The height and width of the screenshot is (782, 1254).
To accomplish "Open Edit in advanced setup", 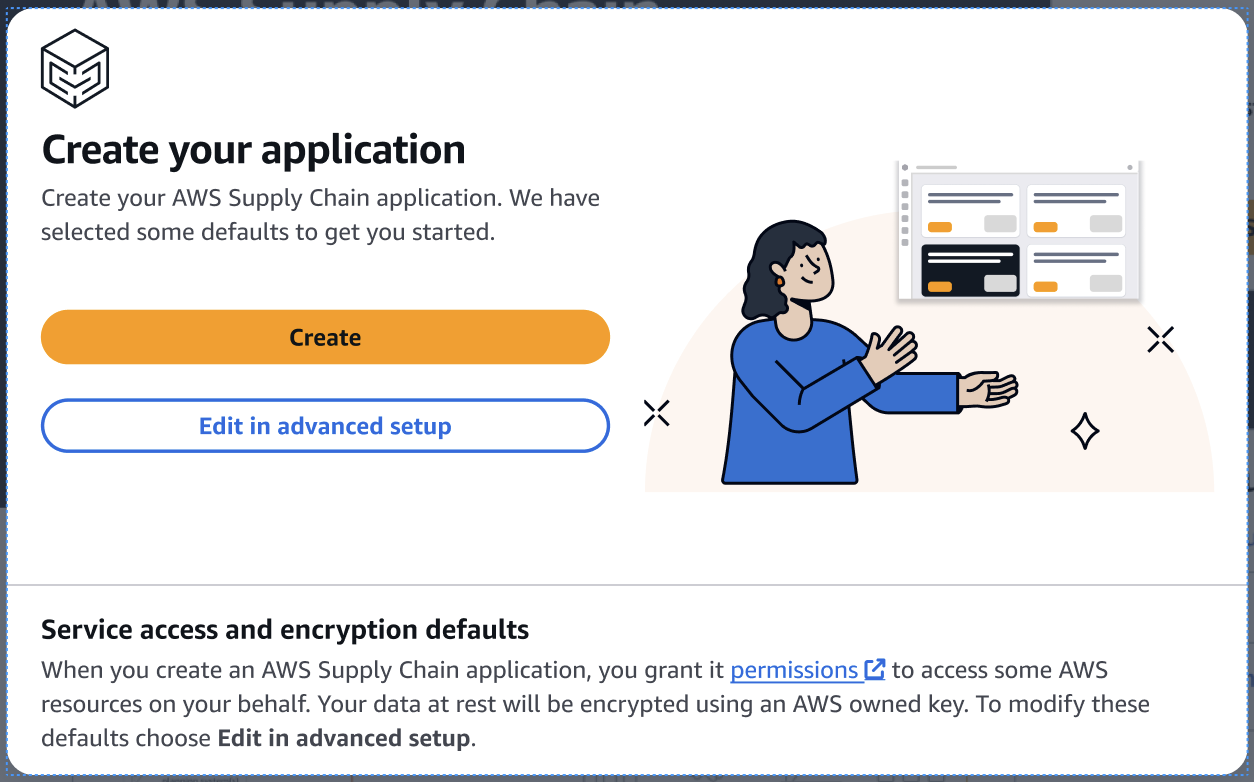I will coord(325,425).
